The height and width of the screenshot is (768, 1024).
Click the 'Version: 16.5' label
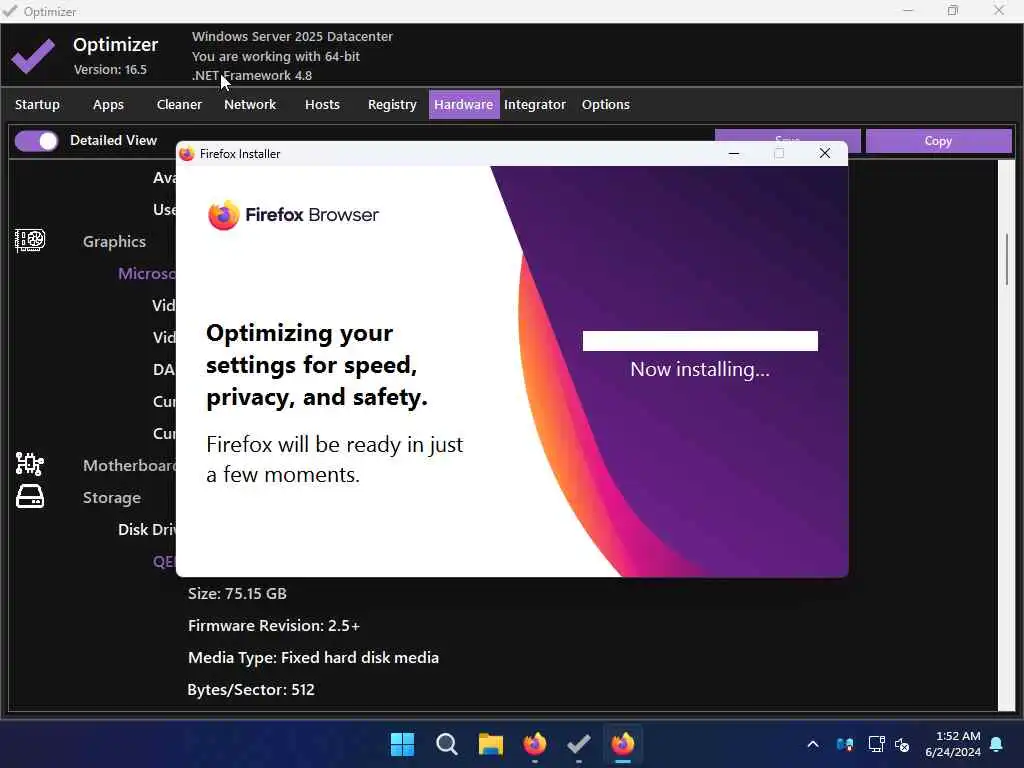[x=110, y=70]
